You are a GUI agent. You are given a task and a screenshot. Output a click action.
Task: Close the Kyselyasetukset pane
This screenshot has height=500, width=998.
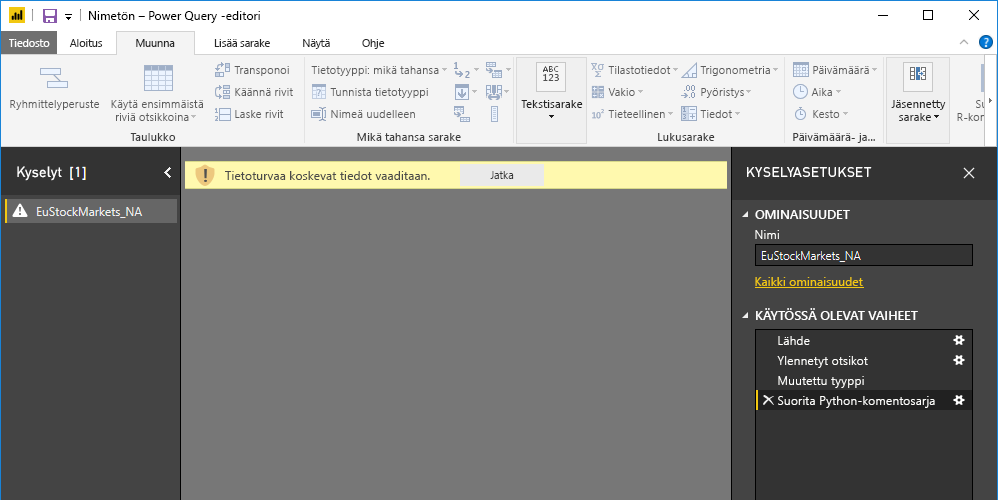pos(969,173)
